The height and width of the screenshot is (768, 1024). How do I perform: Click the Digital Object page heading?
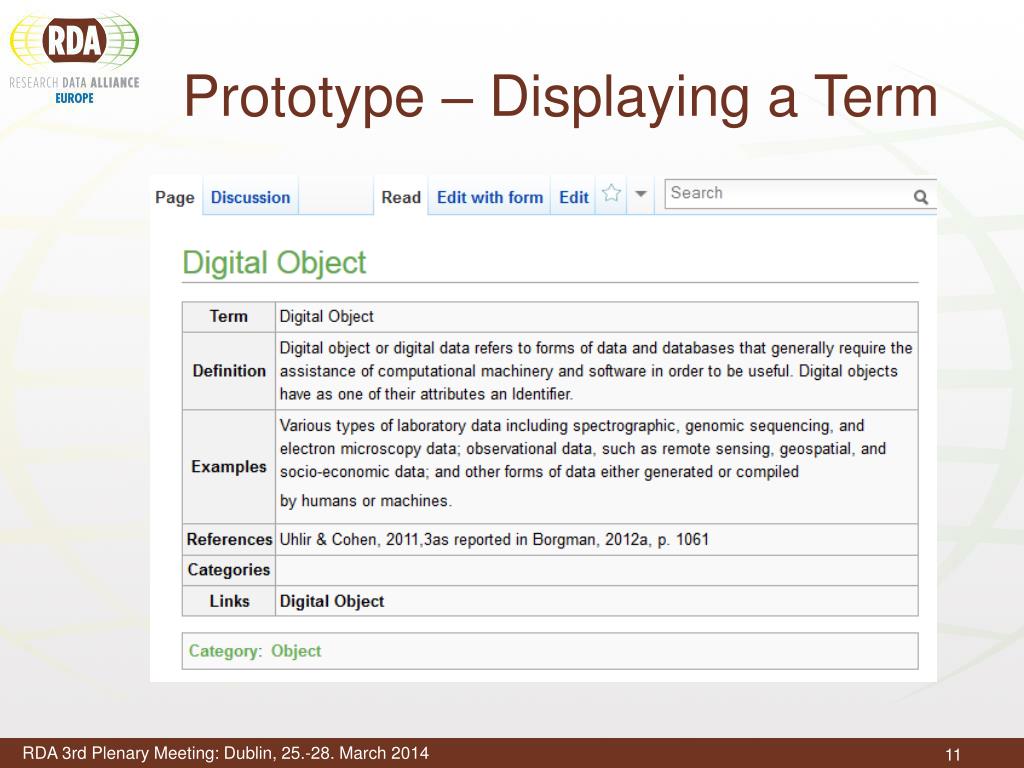coord(274,263)
